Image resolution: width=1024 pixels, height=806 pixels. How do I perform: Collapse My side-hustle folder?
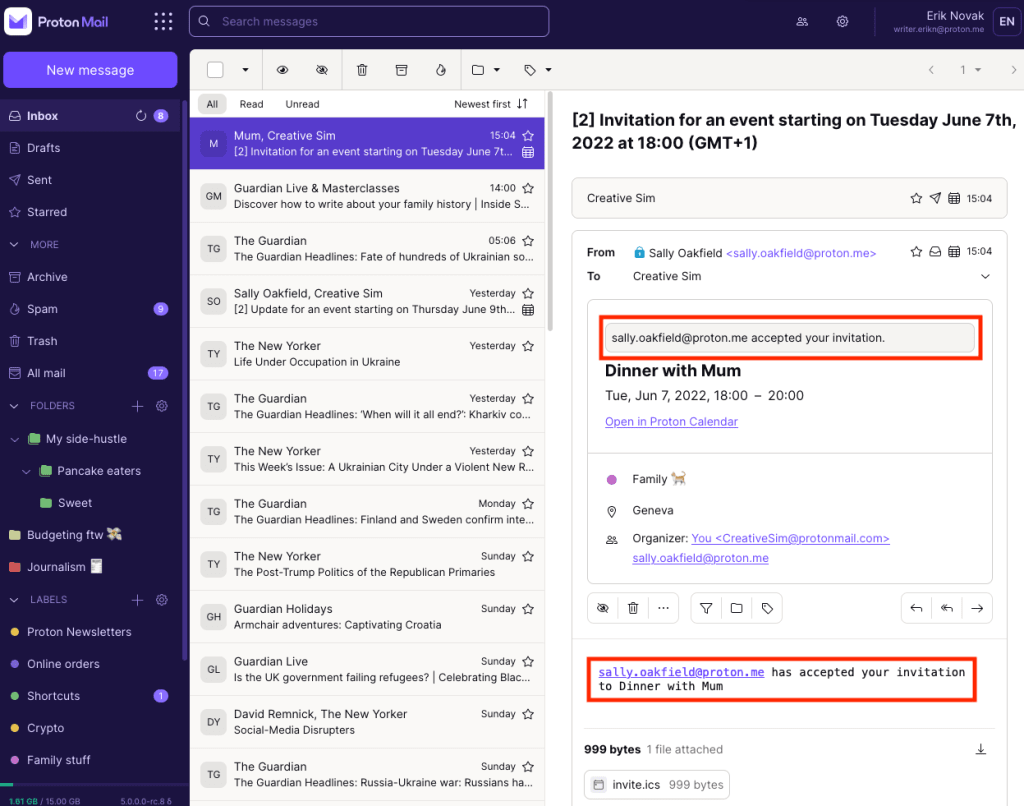[x=14, y=439]
